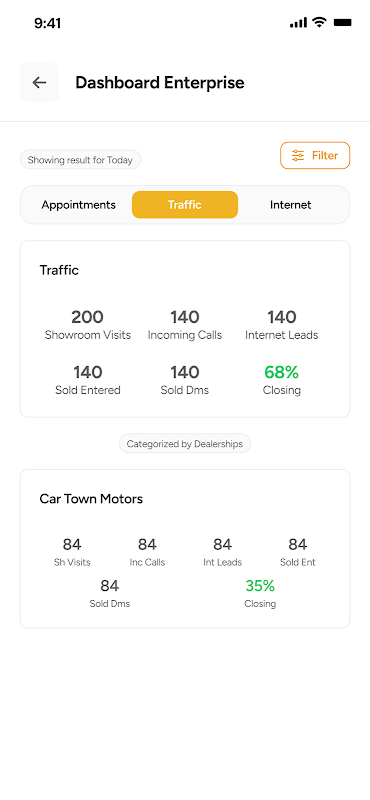Tap the Showing result for Today chip
Screen dimensions: 370x800
coord(80,160)
